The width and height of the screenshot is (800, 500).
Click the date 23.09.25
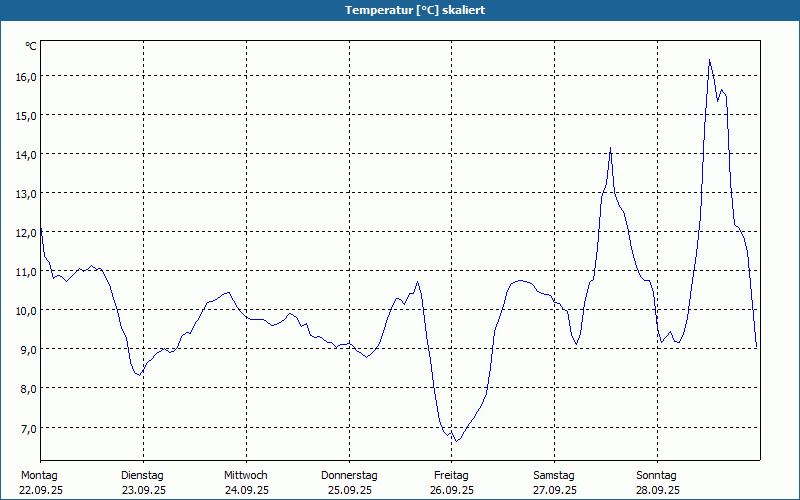pyautogui.click(x=144, y=491)
